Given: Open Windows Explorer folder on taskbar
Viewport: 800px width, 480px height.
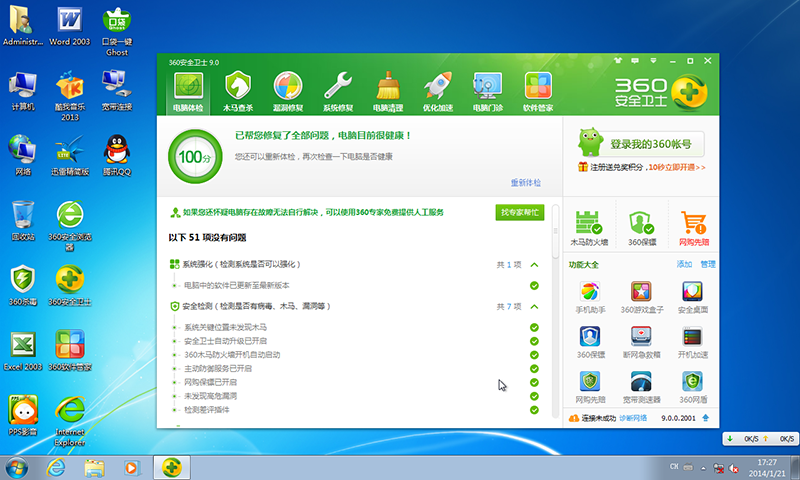Looking at the screenshot, I should 94,467.
